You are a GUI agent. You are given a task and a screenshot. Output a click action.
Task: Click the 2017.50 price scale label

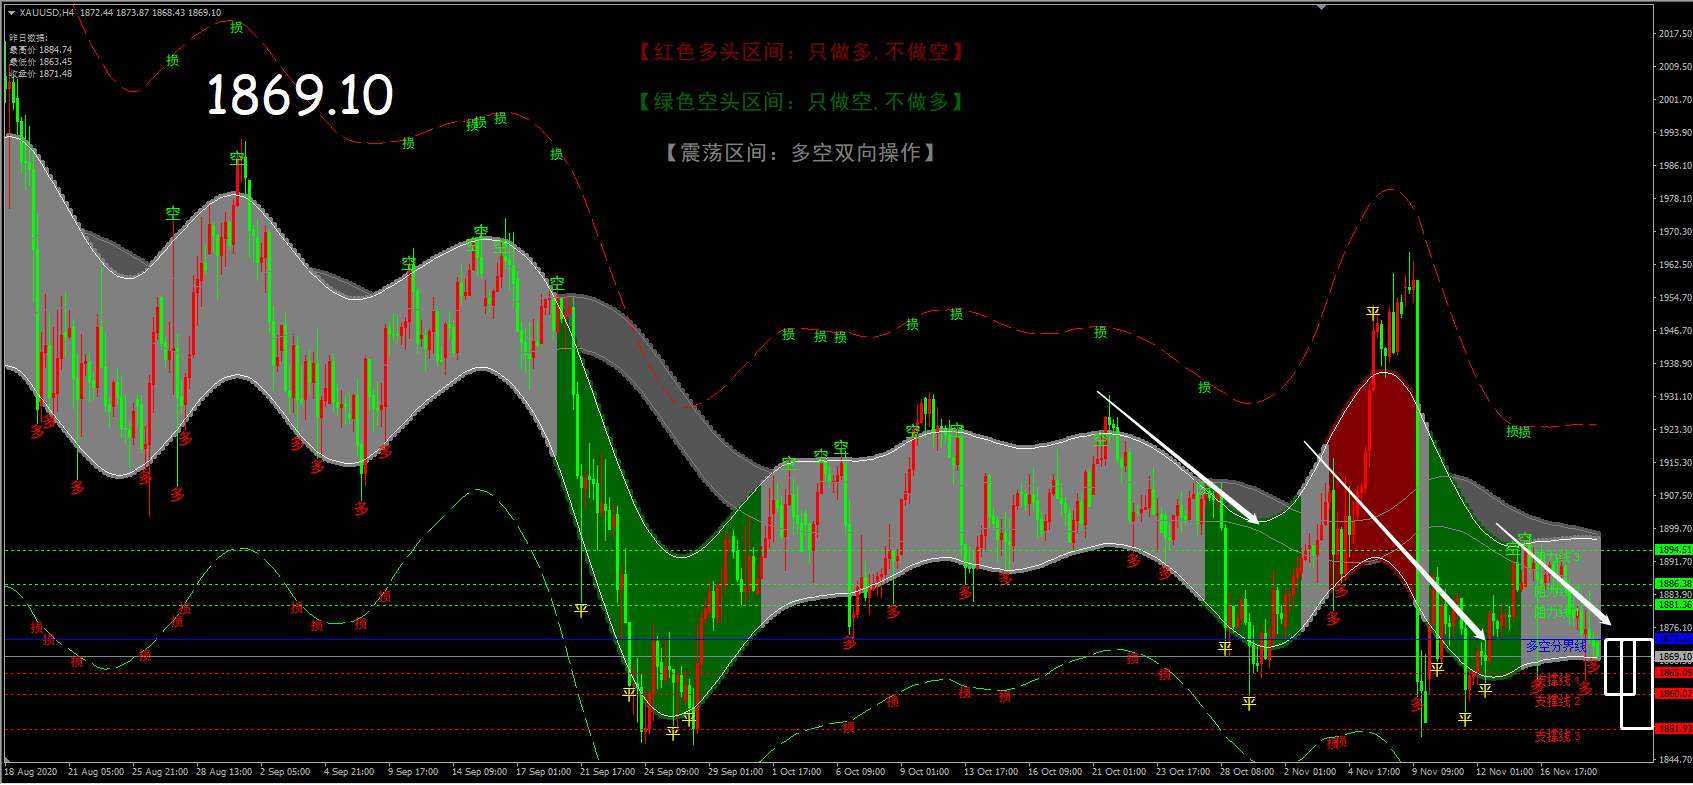coord(1674,34)
